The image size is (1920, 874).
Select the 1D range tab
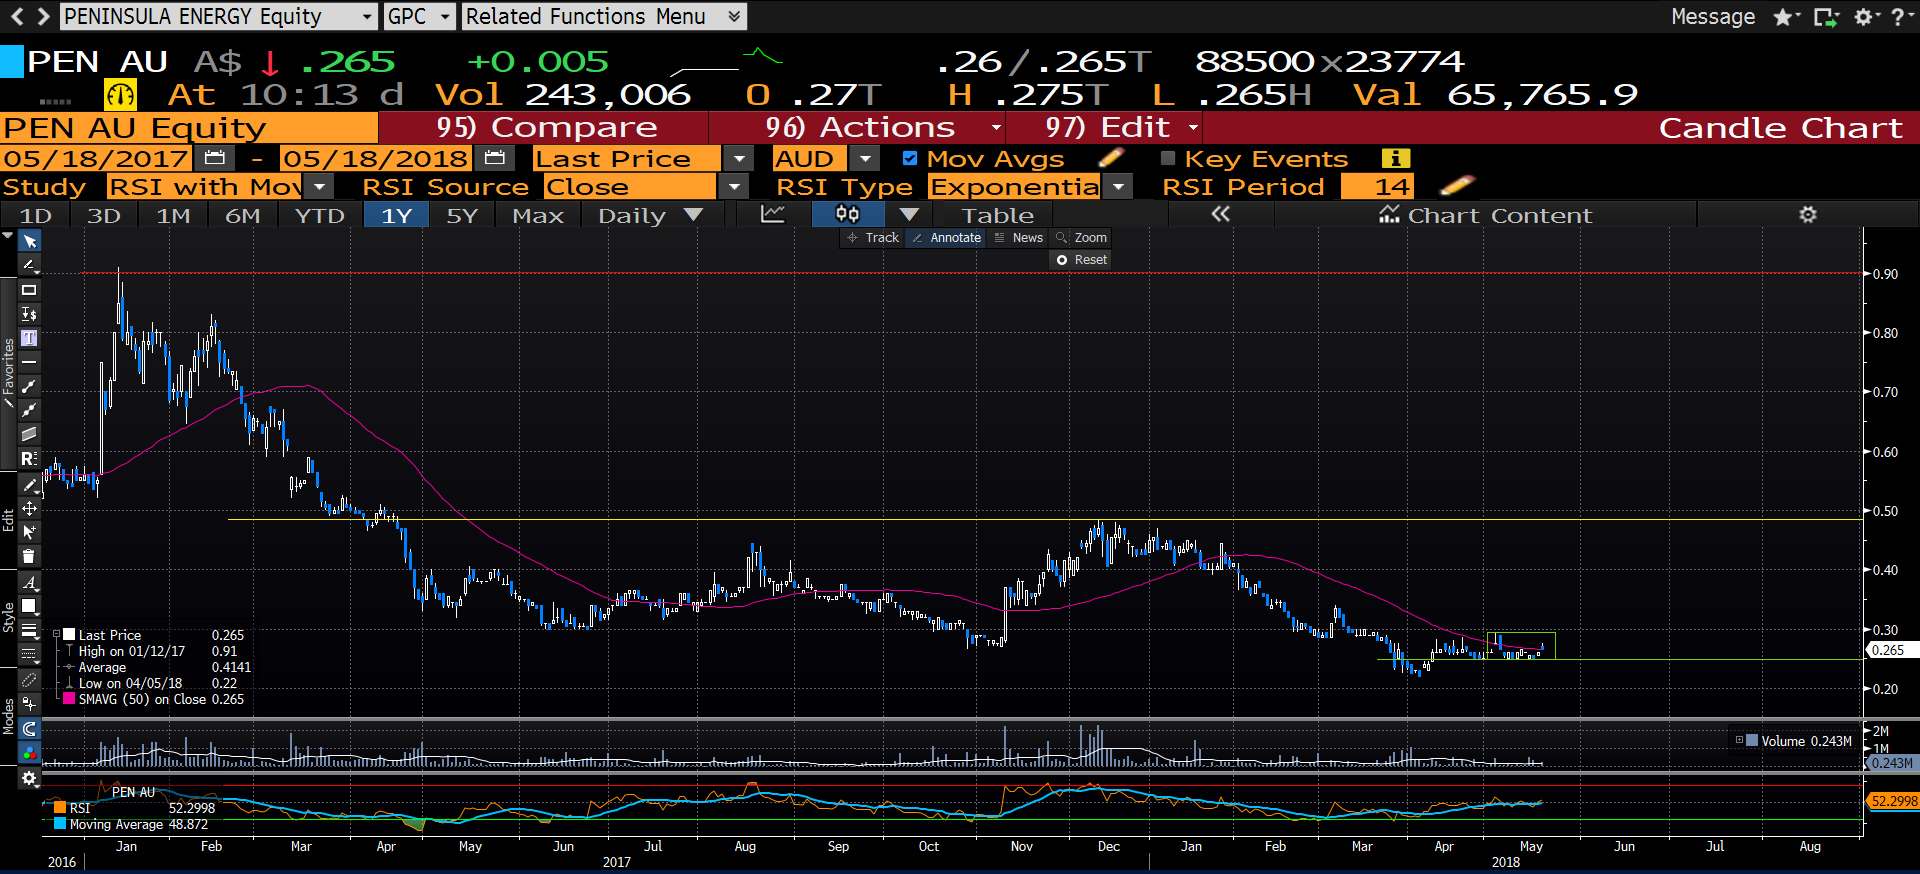pyautogui.click(x=36, y=215)
